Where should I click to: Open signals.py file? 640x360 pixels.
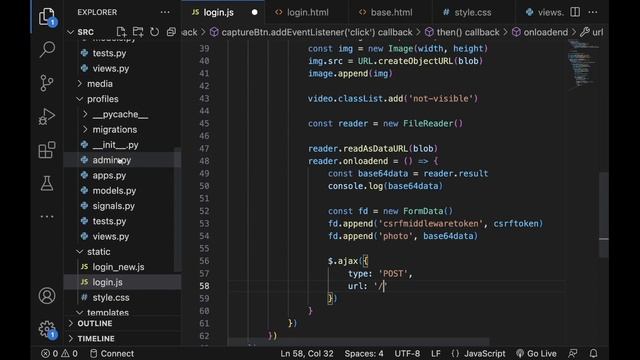coord(113,206)
